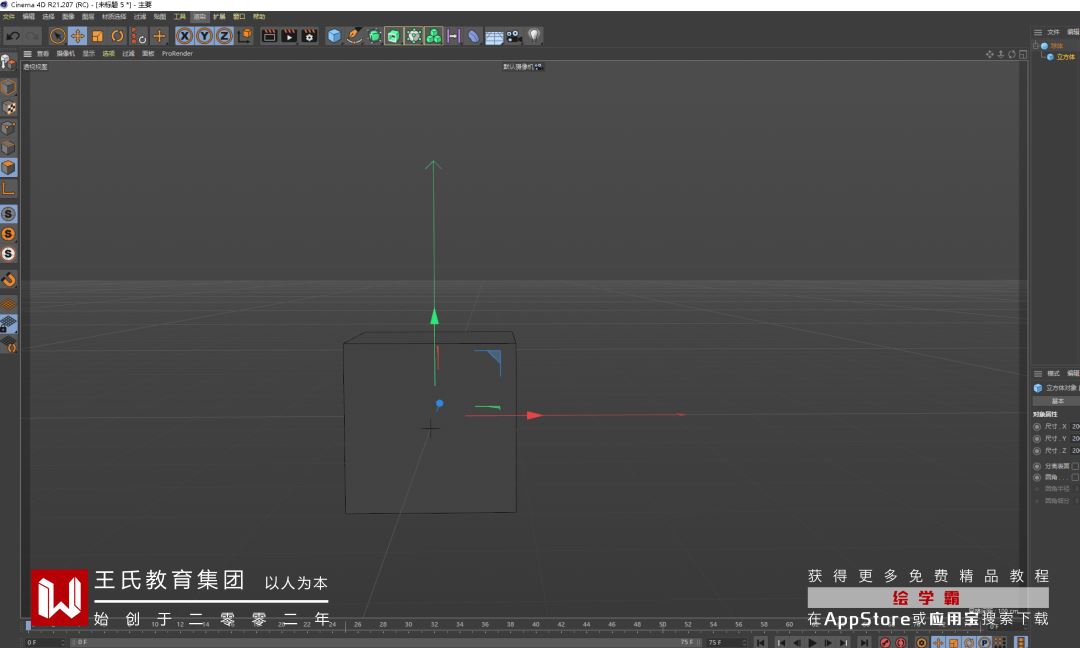Open the highlighted Render menu
Viewport: 1080px width, 648px height.
coord(199,17)
